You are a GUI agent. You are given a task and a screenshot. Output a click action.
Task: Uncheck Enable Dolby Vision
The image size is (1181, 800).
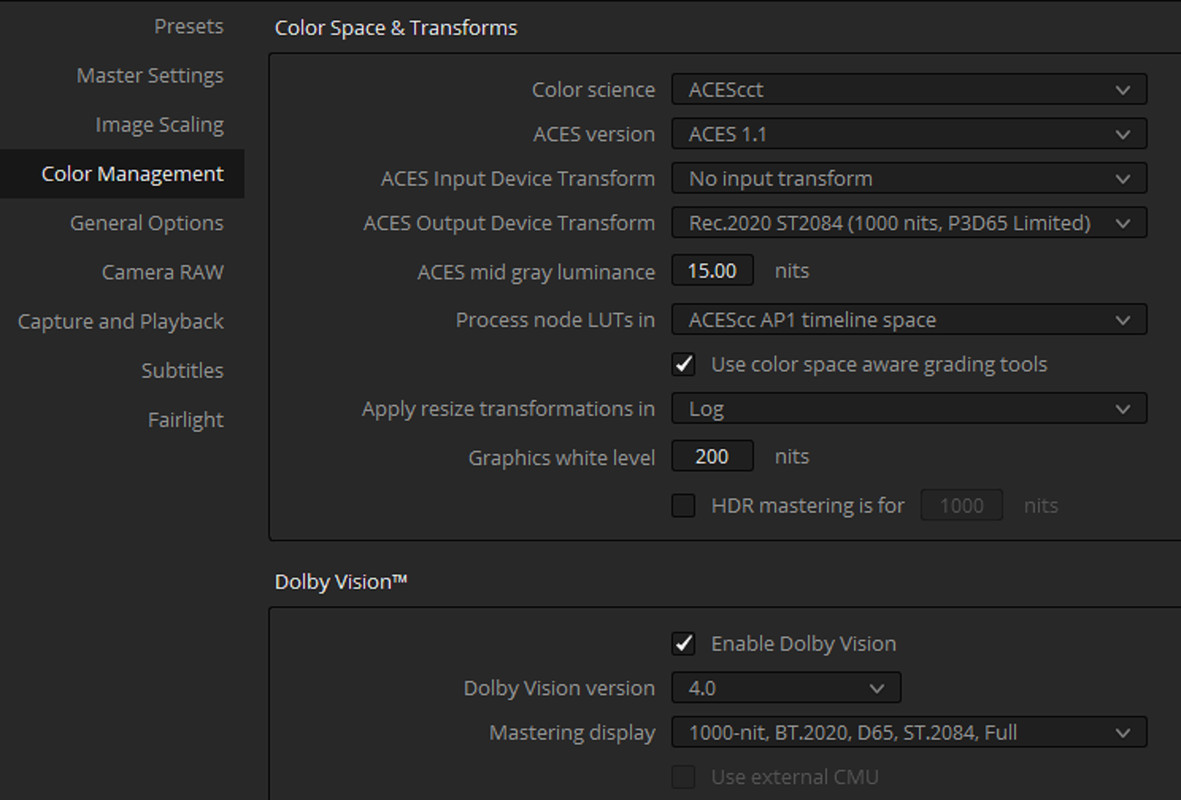coord(684,644)
